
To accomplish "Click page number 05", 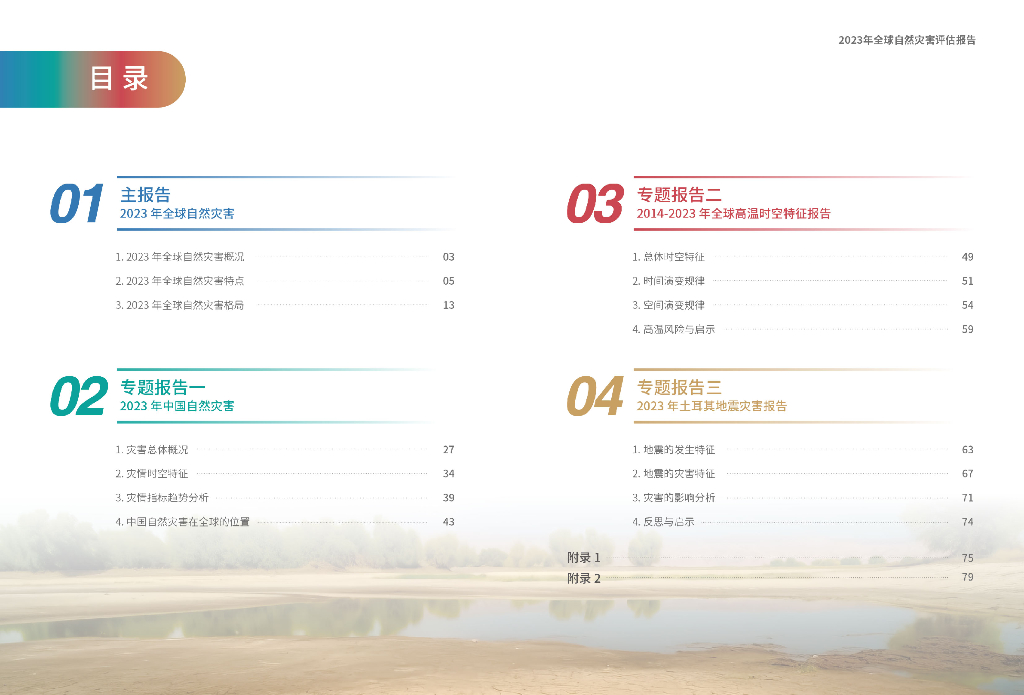I will point(449,281).
